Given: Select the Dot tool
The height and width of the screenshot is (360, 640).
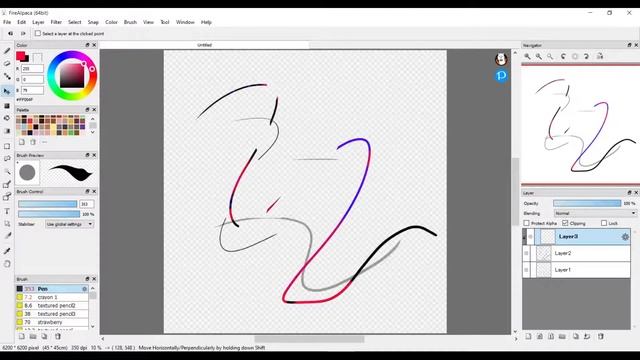Looking at the screenshot, I should (x=7, y=76).
